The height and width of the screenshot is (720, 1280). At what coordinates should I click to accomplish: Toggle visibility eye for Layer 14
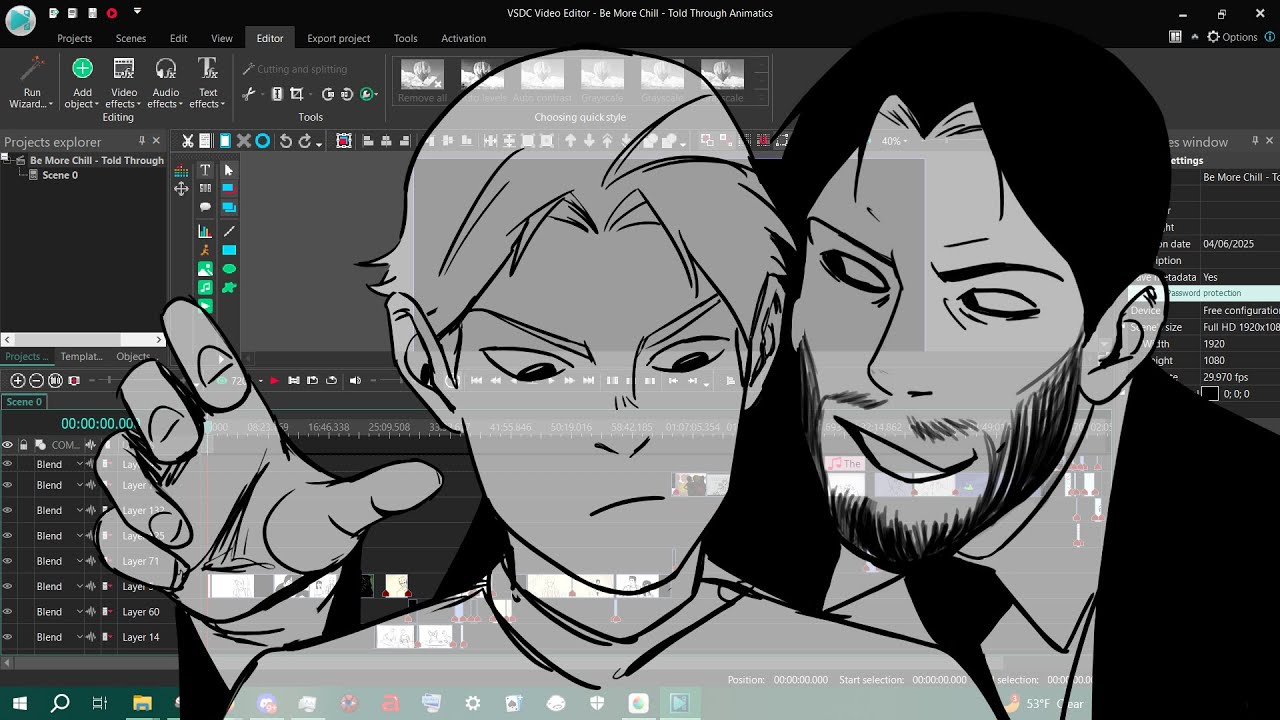pyautogui.click(x=7, y=637)
